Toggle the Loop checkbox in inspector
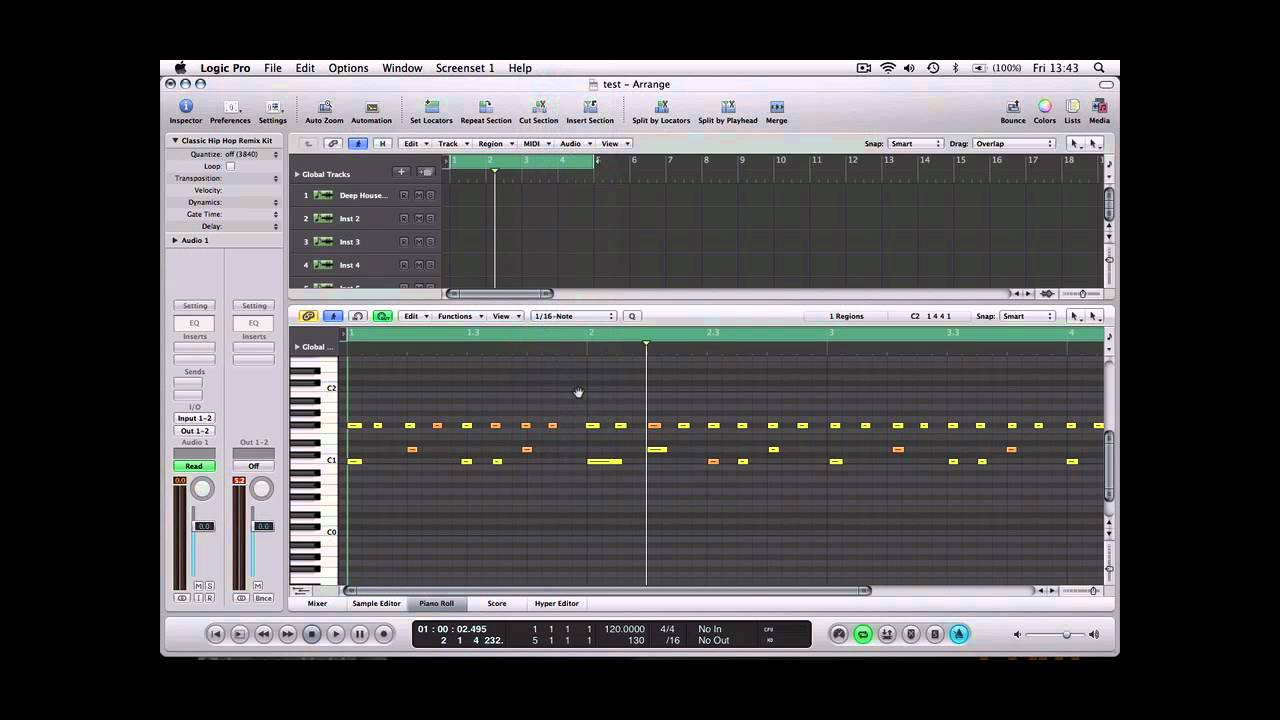The height and width of the screenshot is (720, 1280). pyautogui.click(x=230, y=166)
